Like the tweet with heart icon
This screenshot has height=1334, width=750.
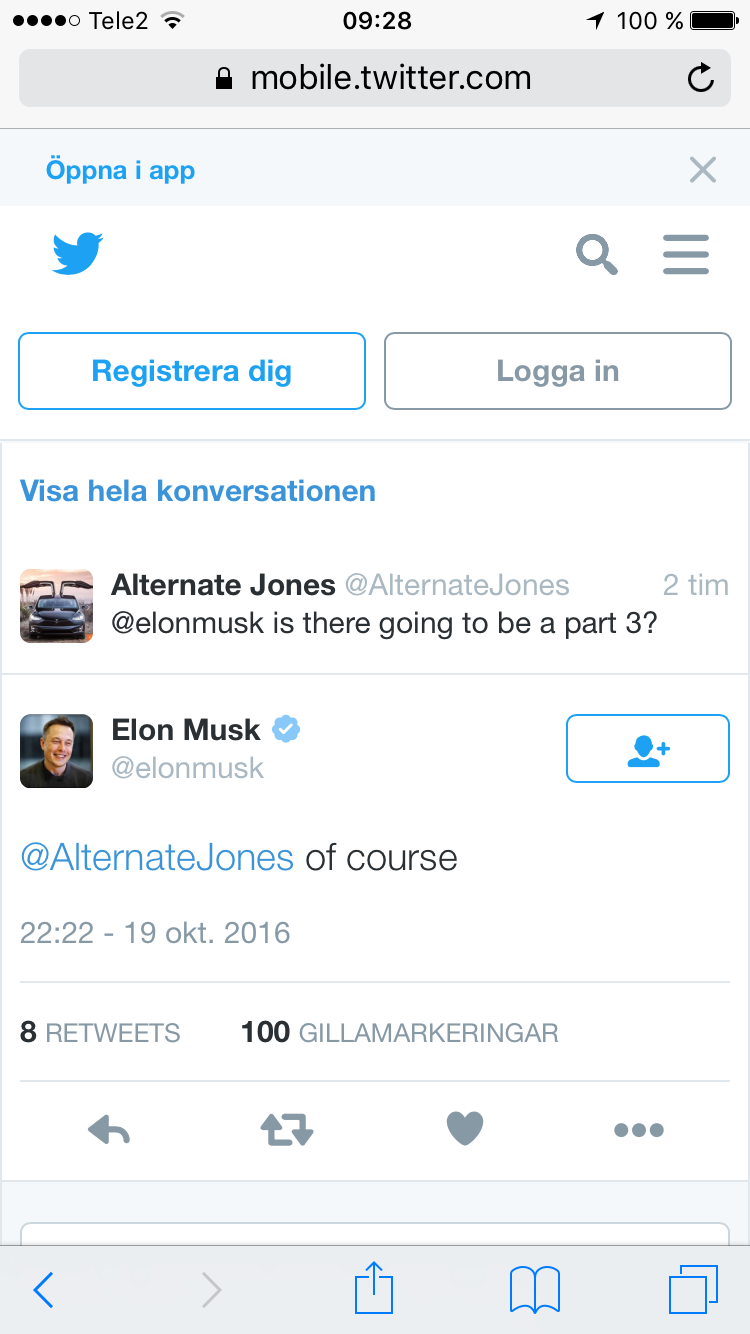pyautogui.click(x=464, y=1129)
